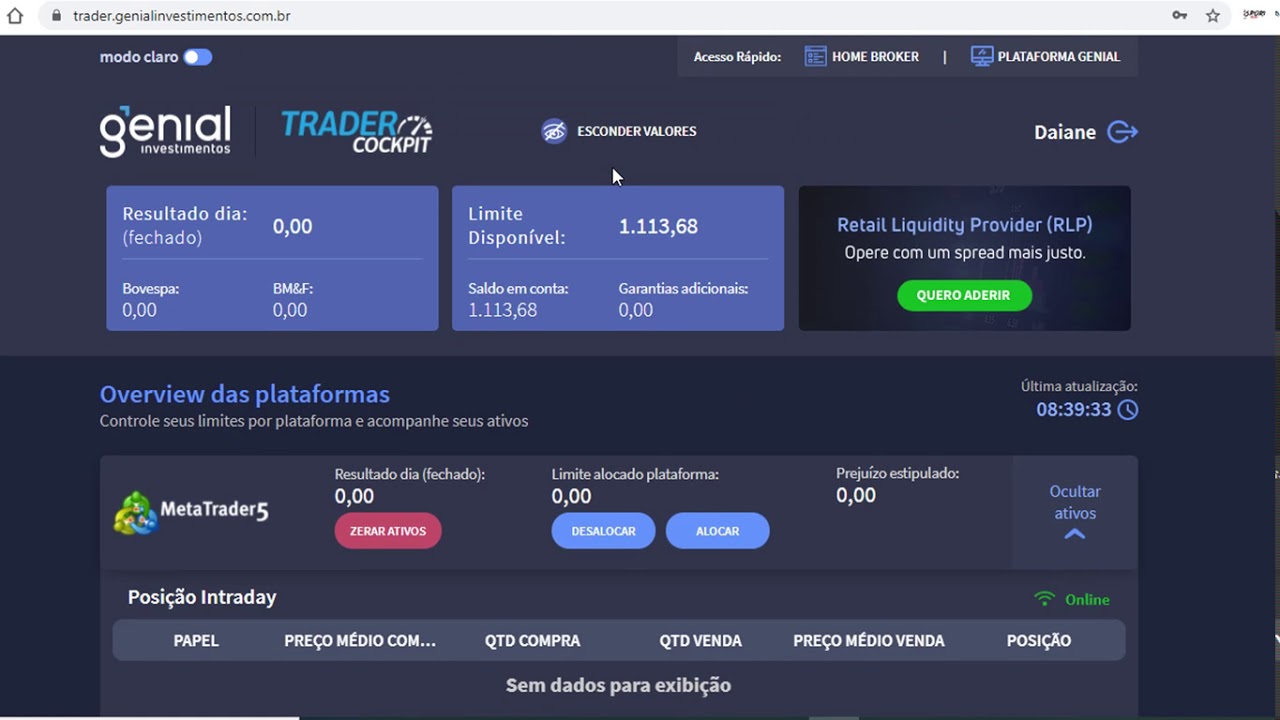Image resolution: width=1280 pixels, height=720 pixels.
Task: Click the QTD COMPRA column header
Action: tap(532, 641)
